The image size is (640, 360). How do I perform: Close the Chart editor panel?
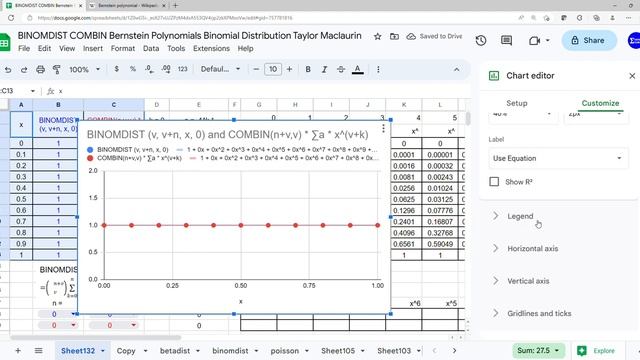click(x=632, y=76)
